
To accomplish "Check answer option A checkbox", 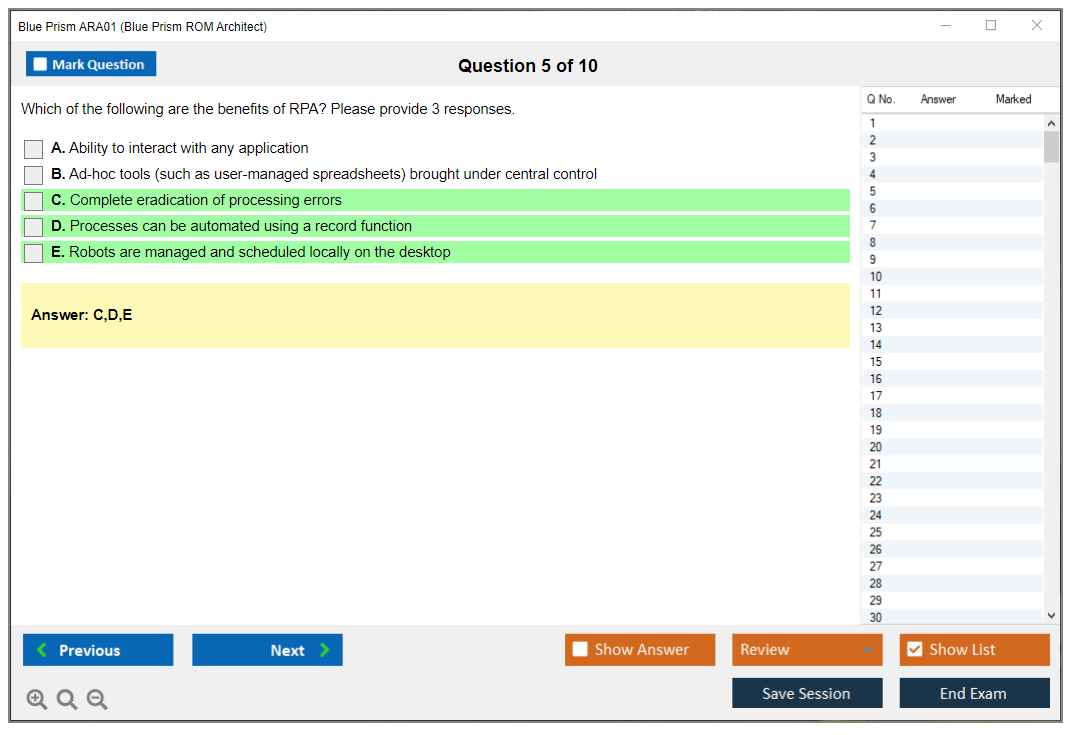I will 34,149.
